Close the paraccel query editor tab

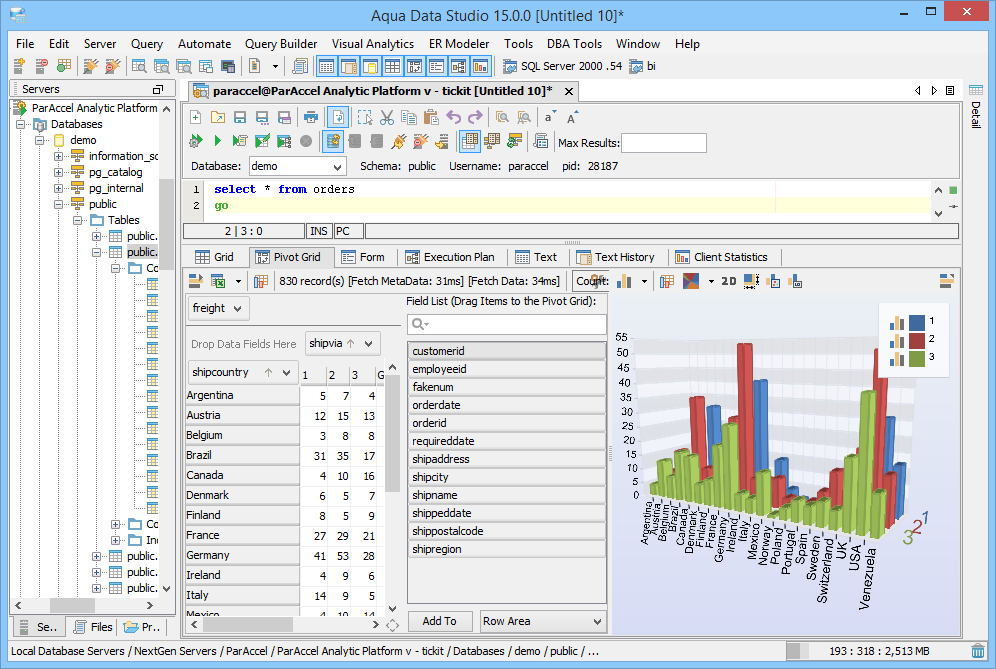569,91
